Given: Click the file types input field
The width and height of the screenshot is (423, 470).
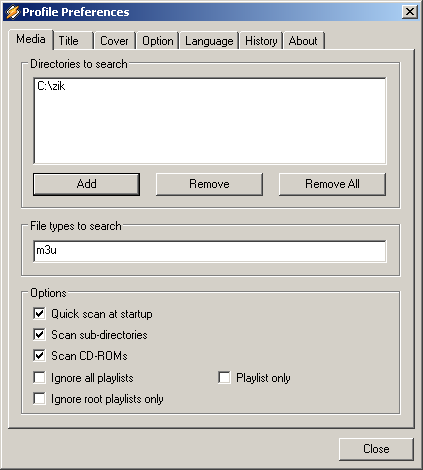Looking at the screenshot, I should (210, 251).
